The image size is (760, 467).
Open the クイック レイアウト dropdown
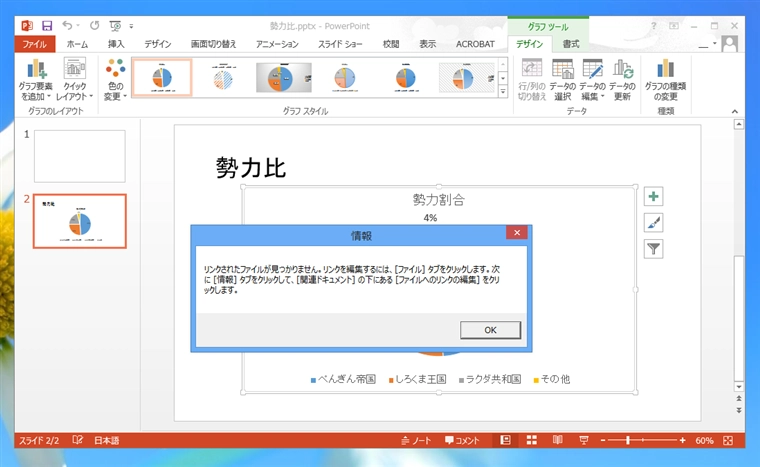(74, 80)
